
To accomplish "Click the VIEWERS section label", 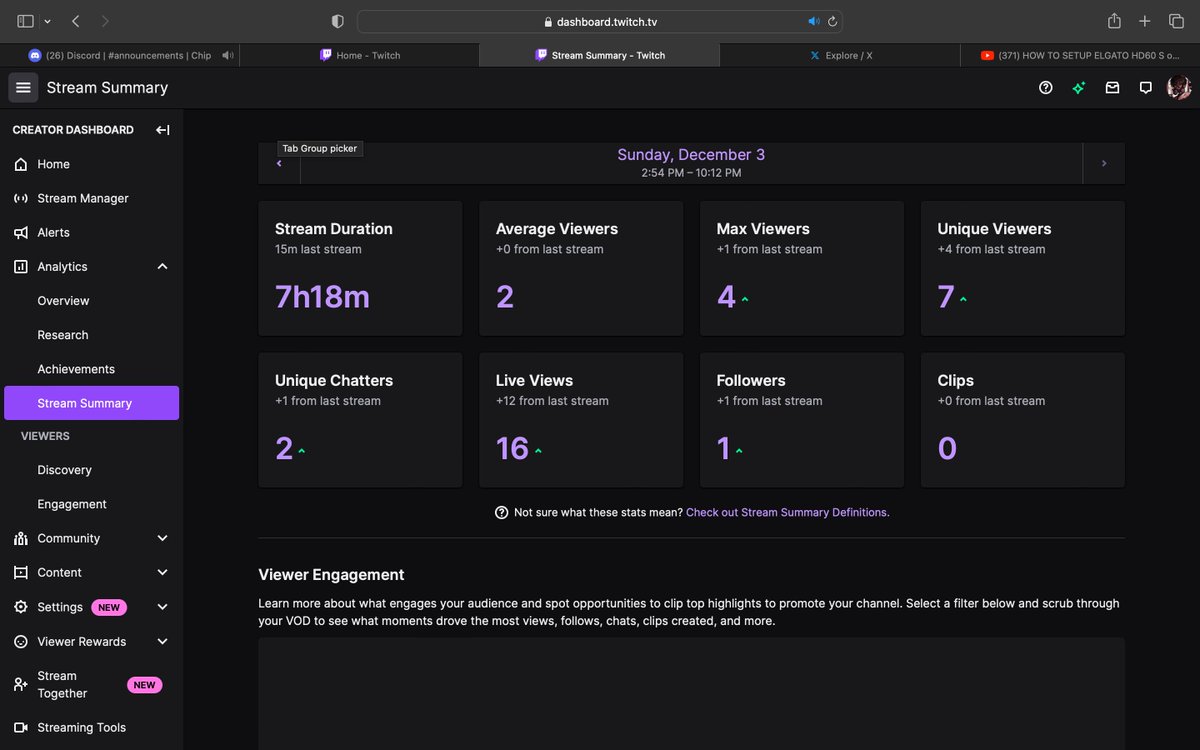I will click(x=45, y=436).
